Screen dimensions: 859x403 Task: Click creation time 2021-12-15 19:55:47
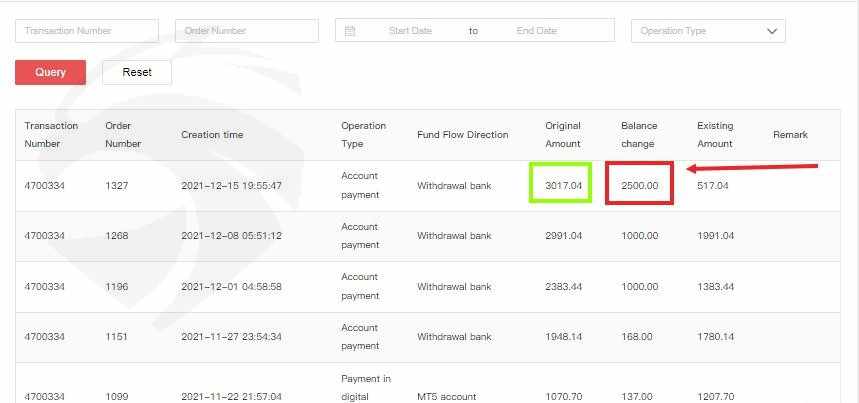[x=231, y=186]
